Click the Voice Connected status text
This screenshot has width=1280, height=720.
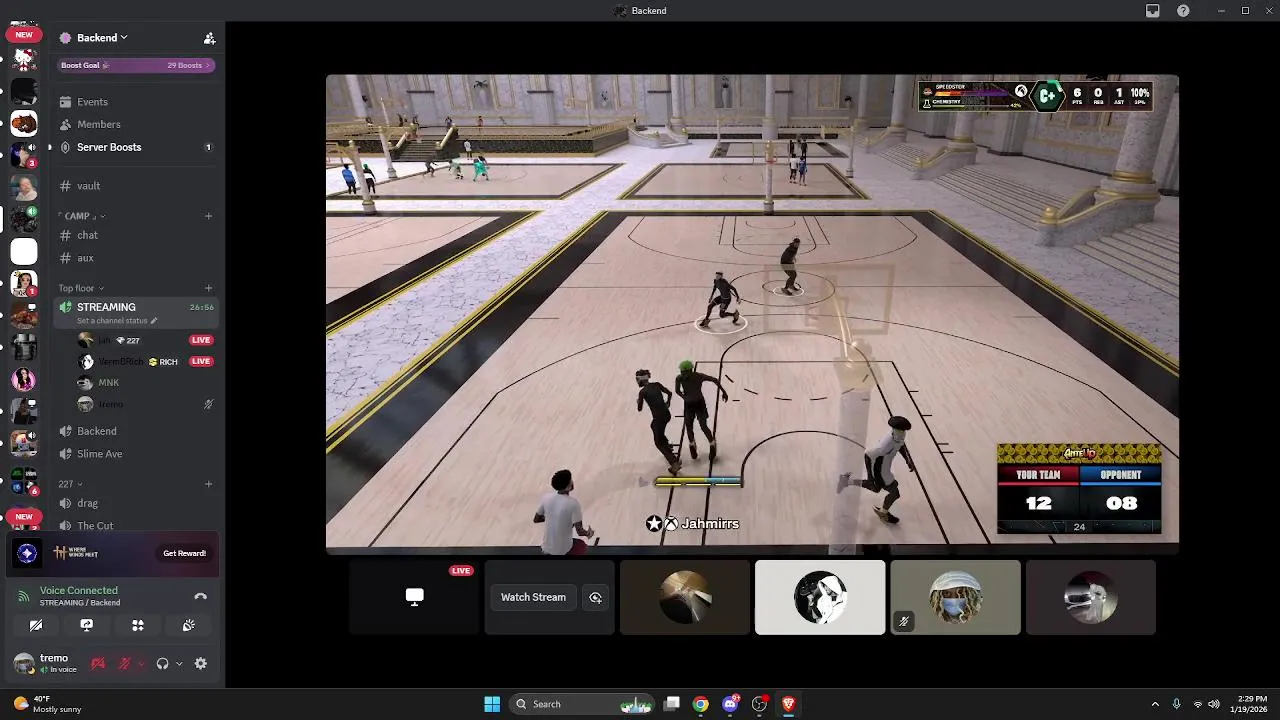click(79, 590)
